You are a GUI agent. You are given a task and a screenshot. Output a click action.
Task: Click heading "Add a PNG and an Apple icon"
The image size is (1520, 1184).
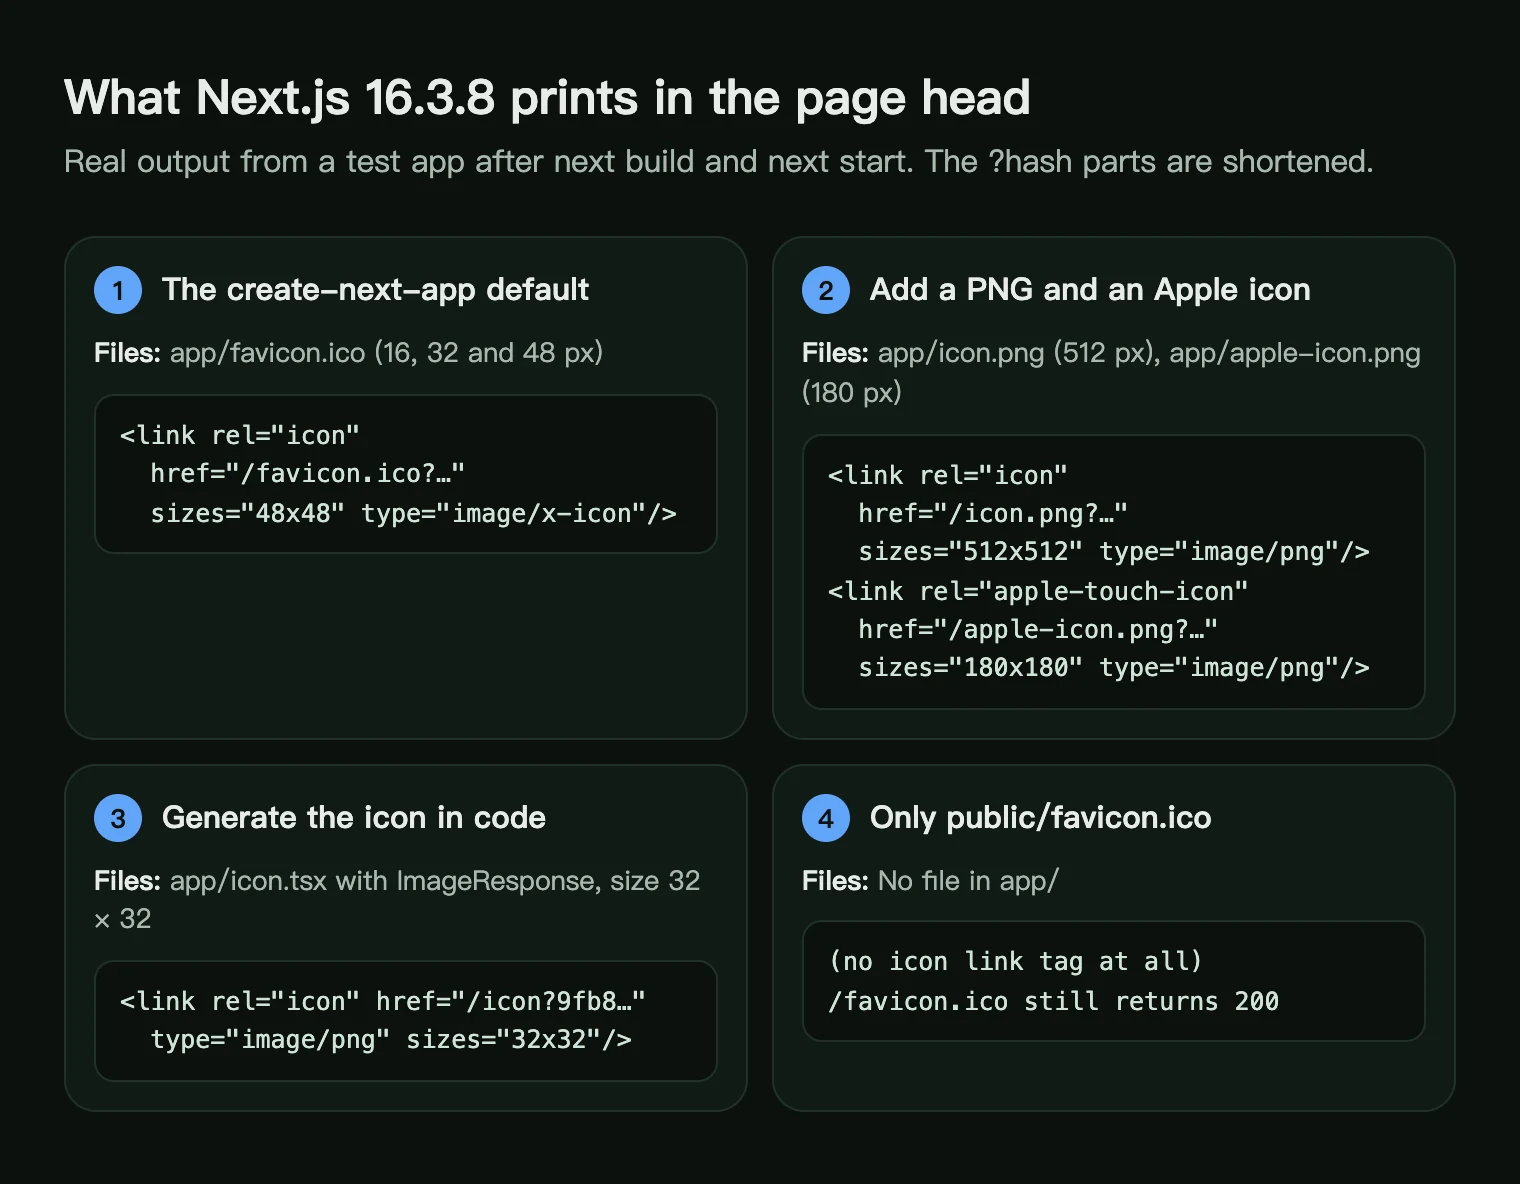point(1090,290)
